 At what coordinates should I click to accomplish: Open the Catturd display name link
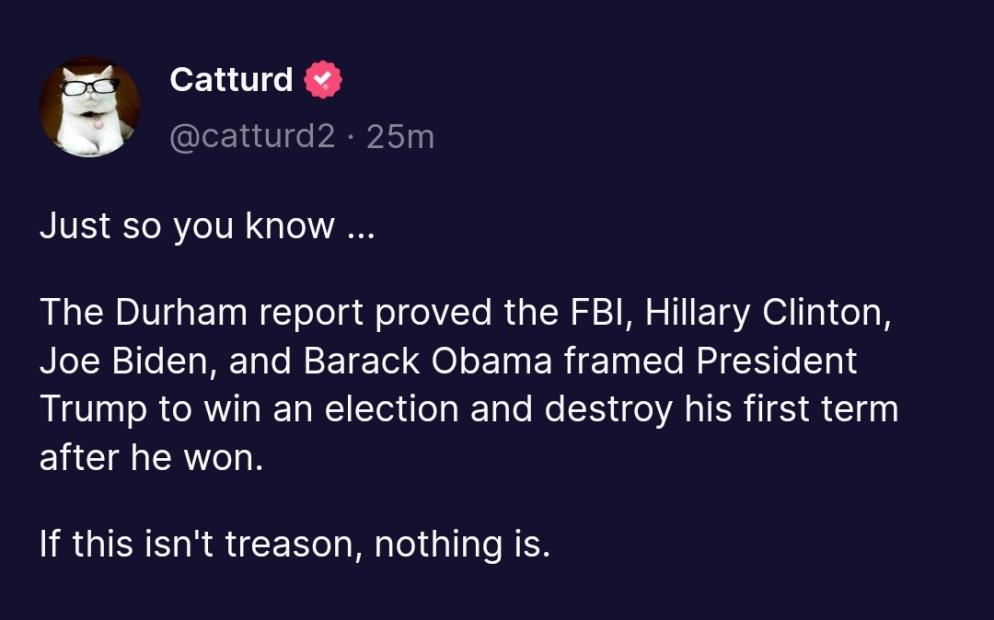click(x=231, y=79)
